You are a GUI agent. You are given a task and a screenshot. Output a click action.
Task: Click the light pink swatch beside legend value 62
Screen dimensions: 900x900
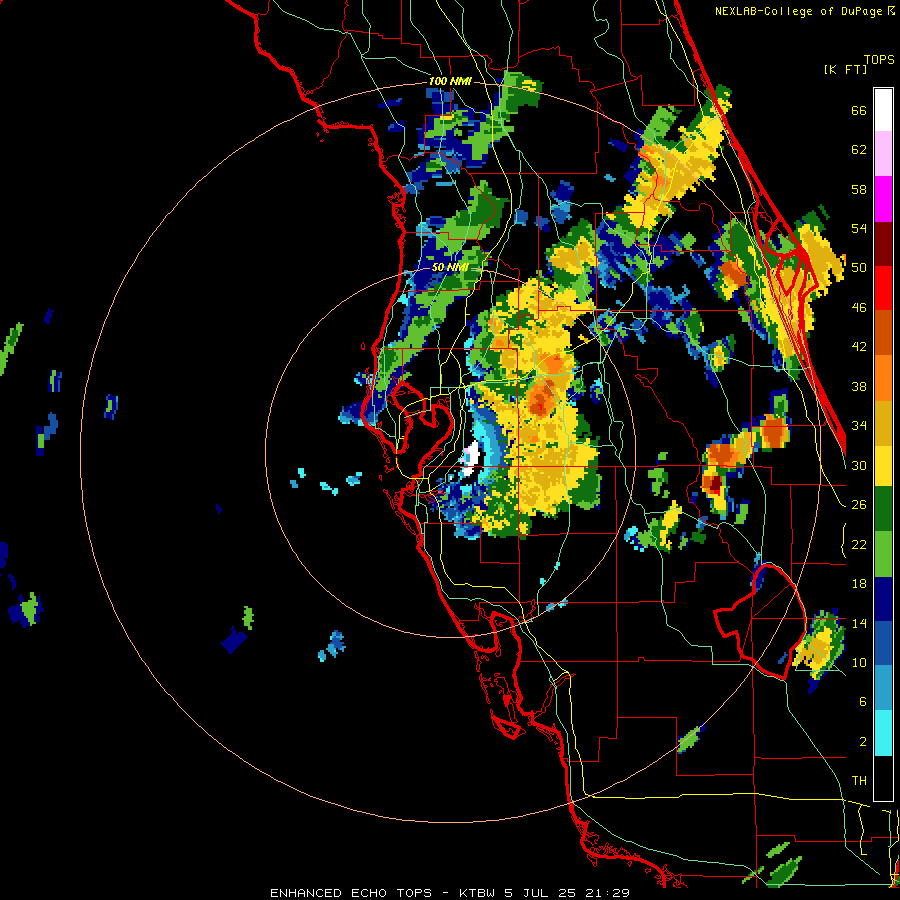pyautogui.click(x=883, y=153)
